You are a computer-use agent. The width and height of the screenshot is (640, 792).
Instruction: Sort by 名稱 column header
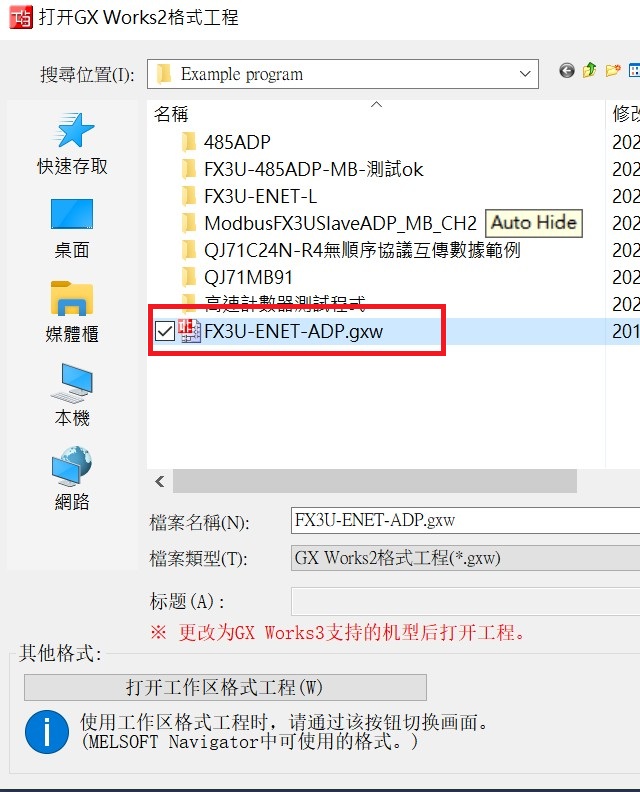click(171, 114)
